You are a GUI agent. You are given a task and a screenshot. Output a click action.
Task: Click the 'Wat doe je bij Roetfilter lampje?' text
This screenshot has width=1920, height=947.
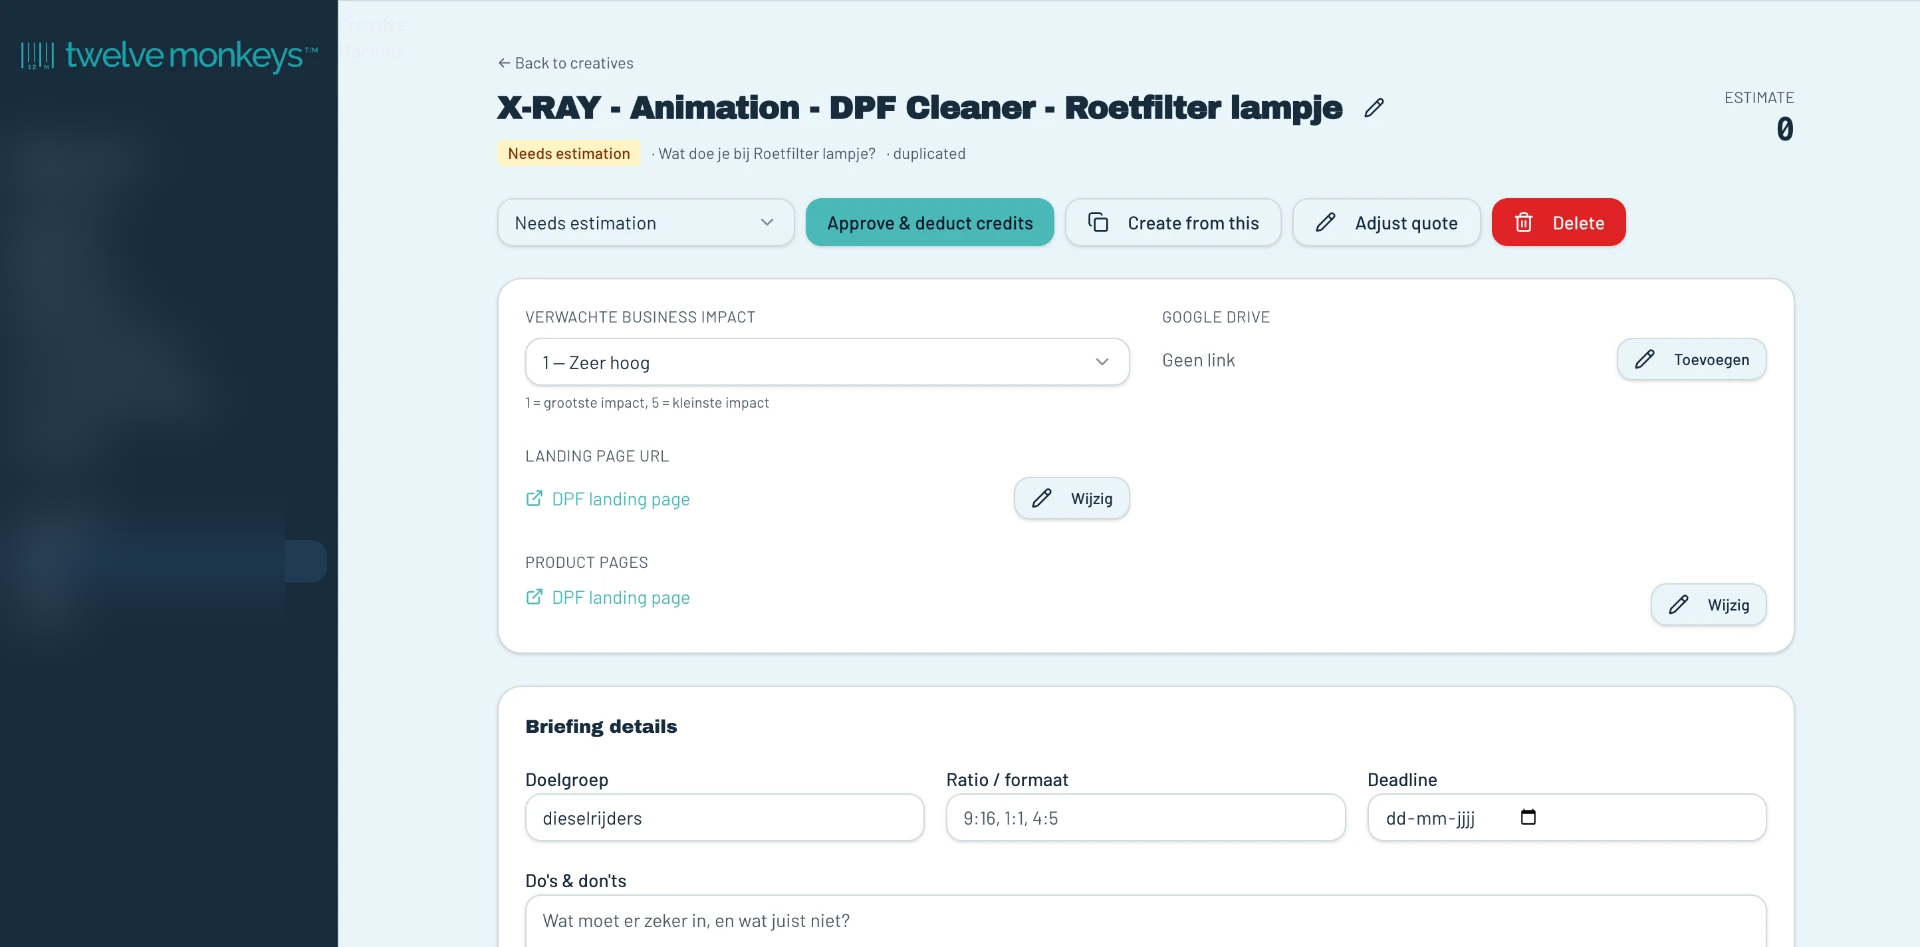click(x=767, y=154)
